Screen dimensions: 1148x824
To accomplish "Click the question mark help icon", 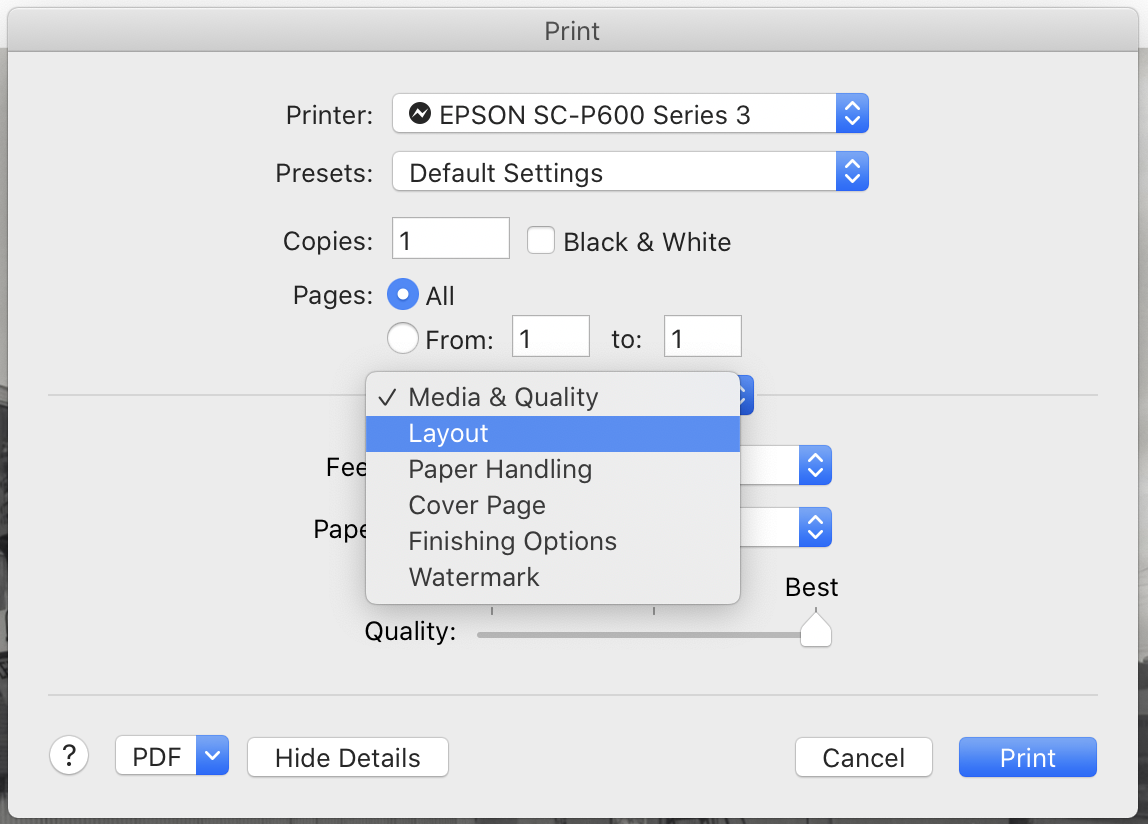I will [x=68, y=755].
